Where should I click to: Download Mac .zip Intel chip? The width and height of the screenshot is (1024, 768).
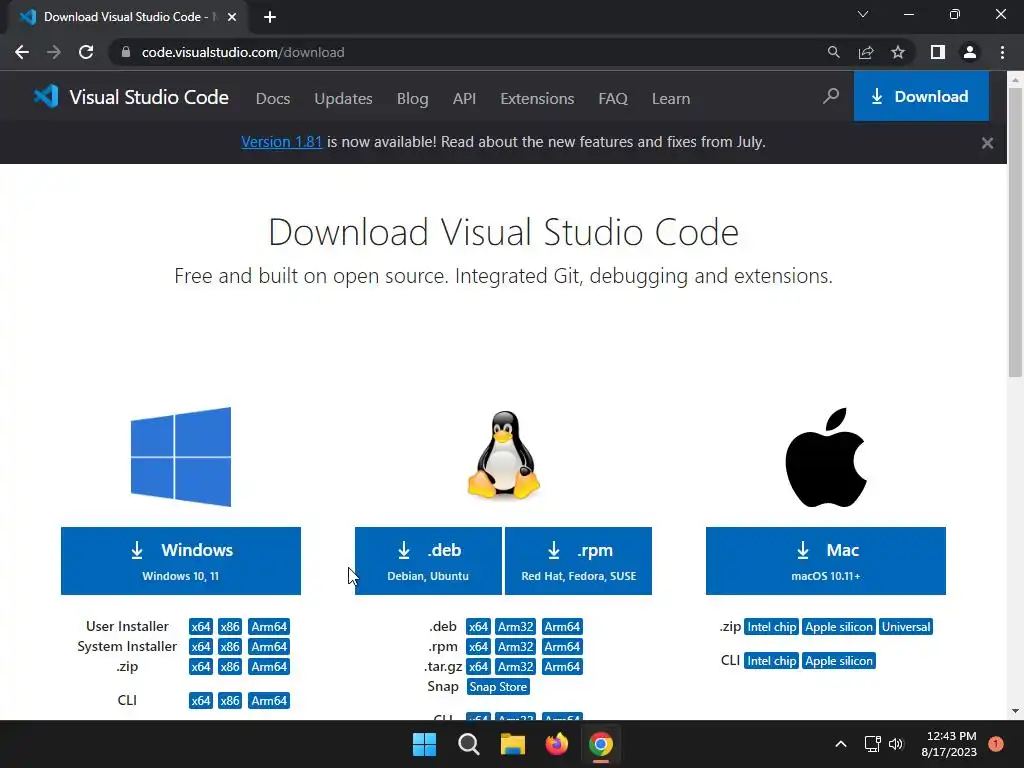[772, 627]
